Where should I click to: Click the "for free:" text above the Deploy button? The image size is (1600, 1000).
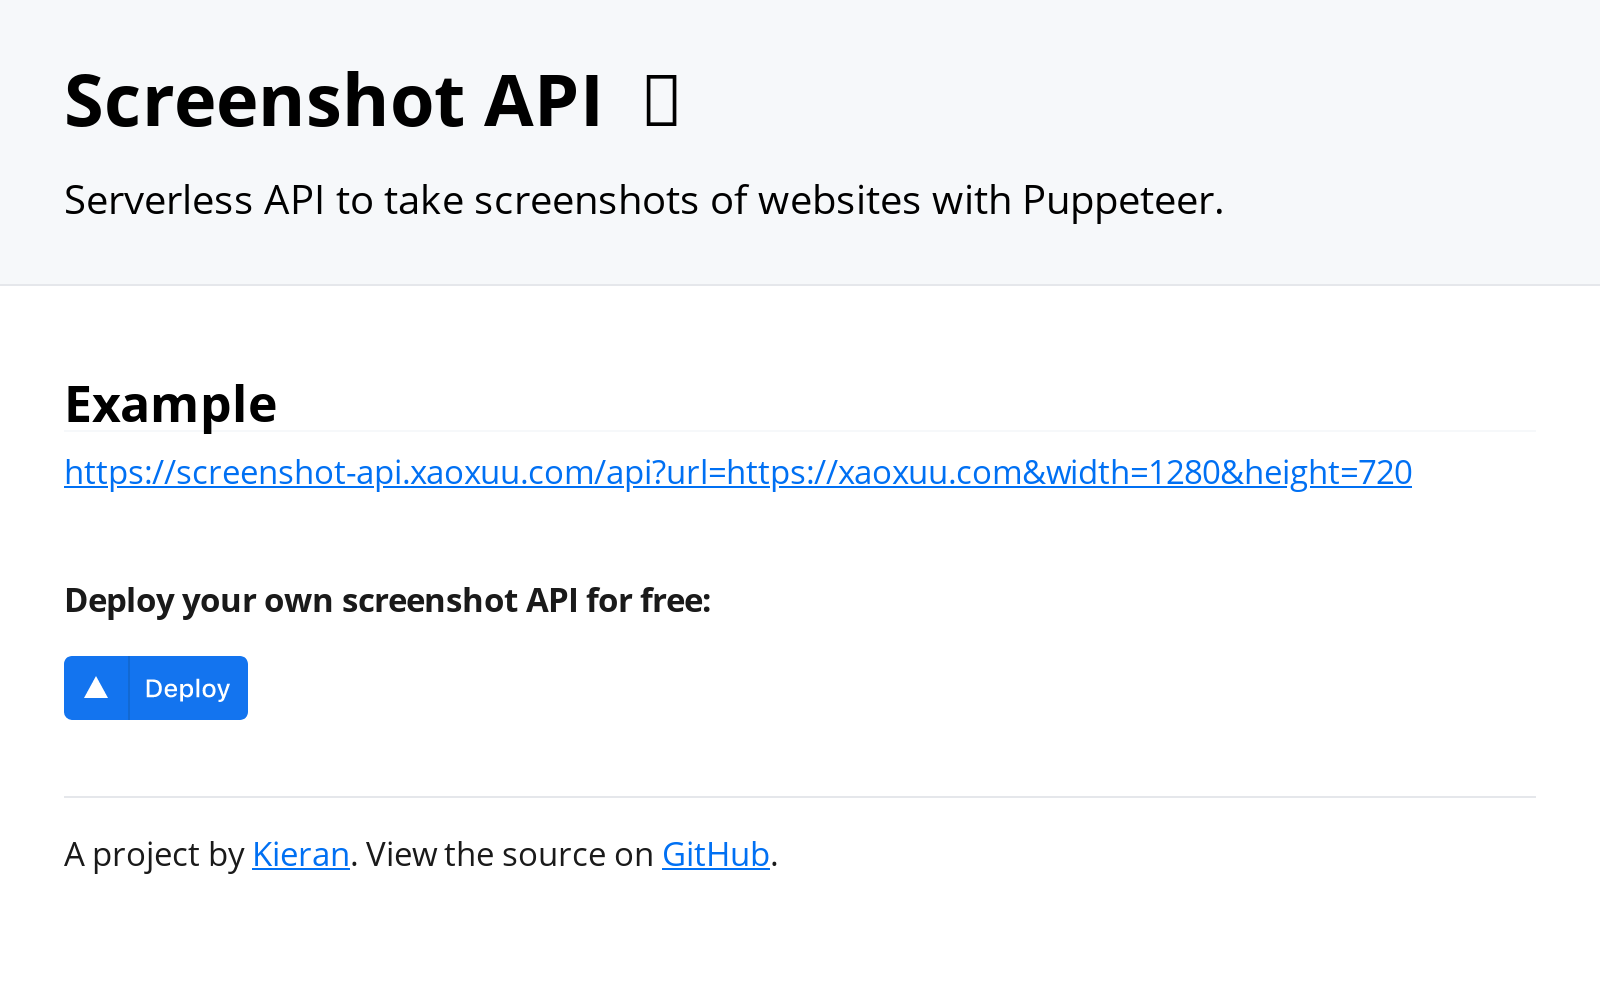point(648,601)
